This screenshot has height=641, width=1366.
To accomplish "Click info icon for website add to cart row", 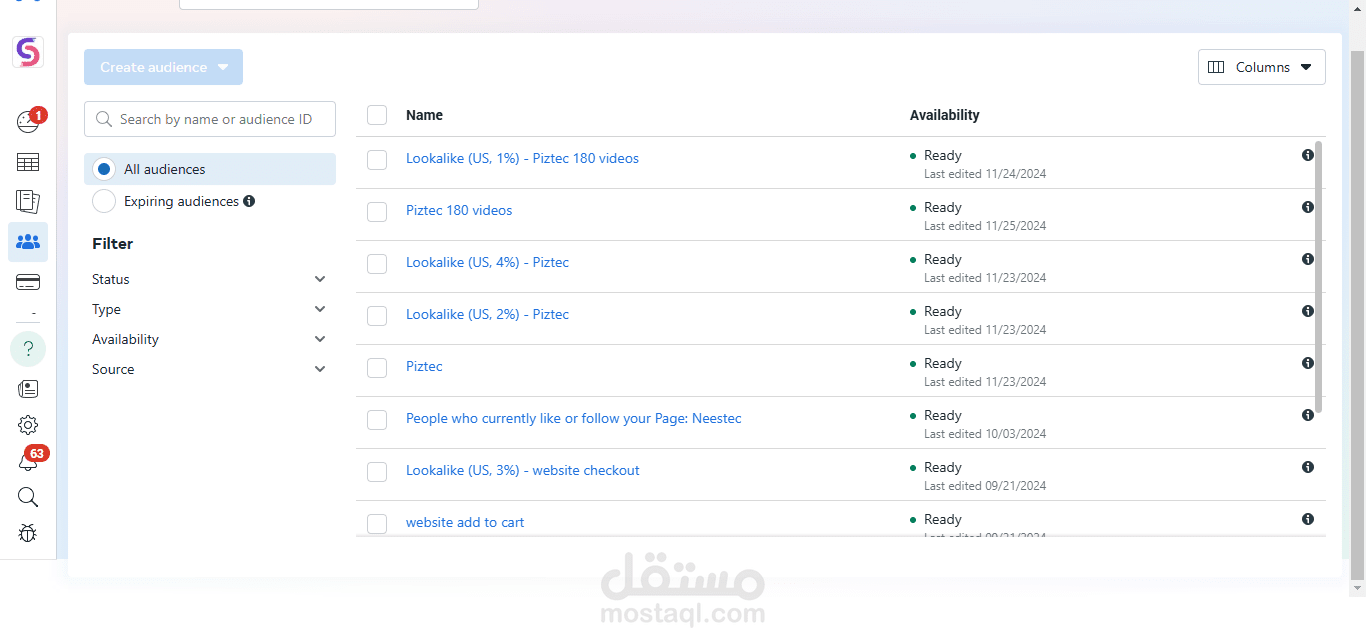I will coord(1308,519).
